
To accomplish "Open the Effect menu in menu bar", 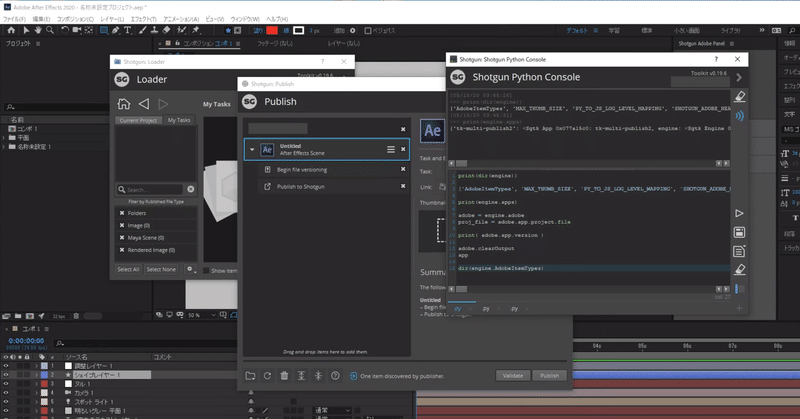I will 142,19.
